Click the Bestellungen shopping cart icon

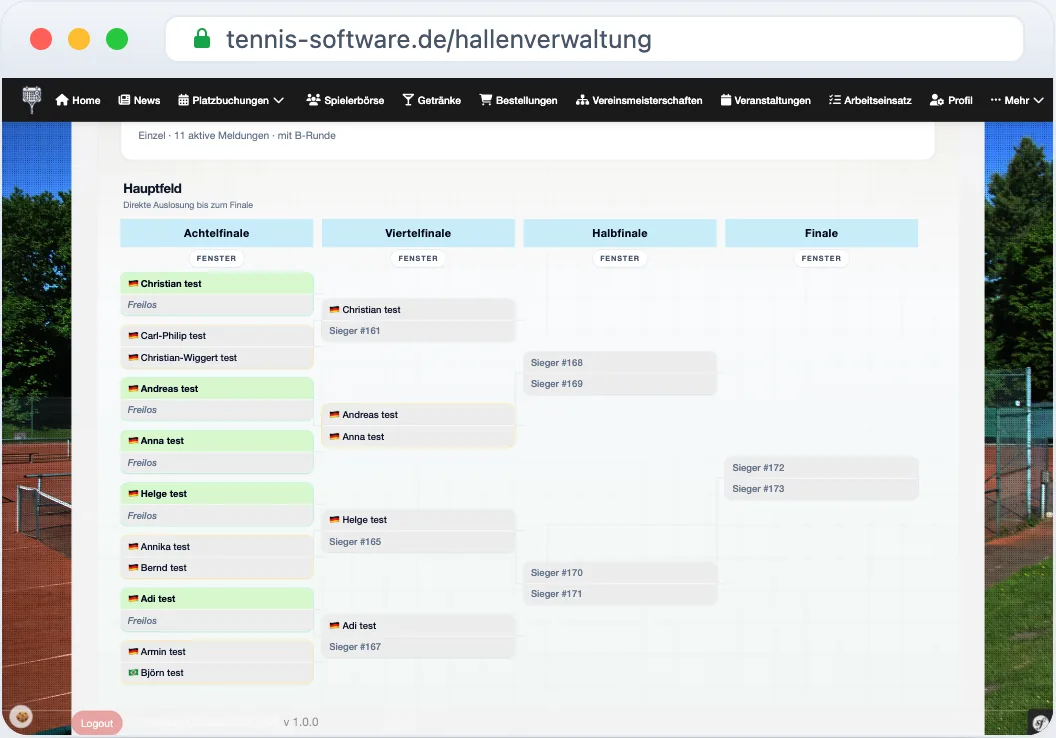pos(486,100)
